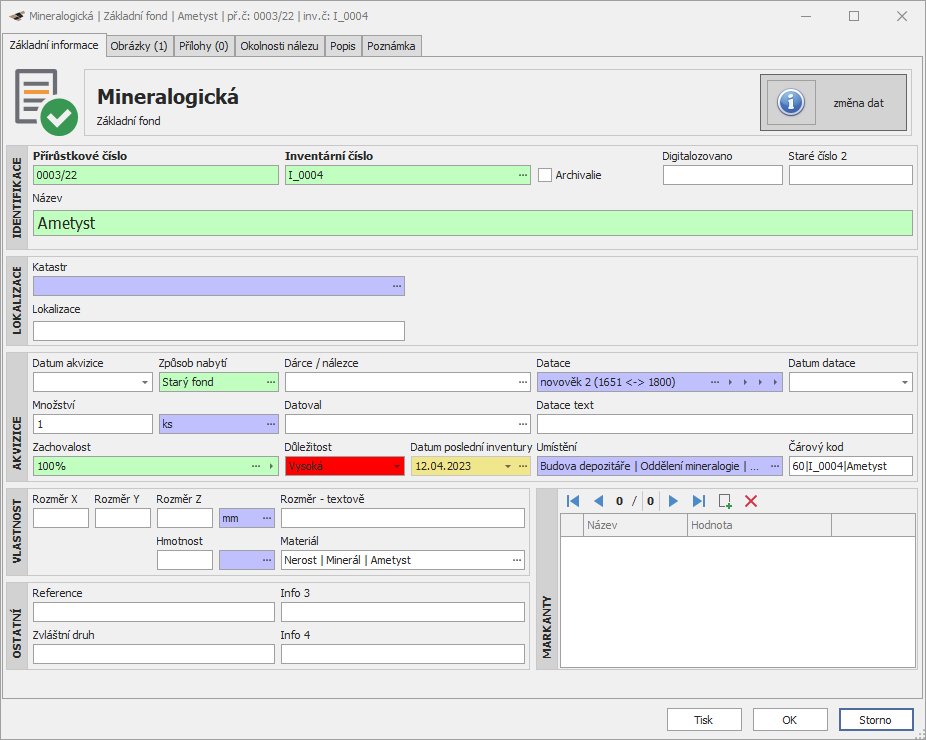
Task: Open the Materiál ellipsis picker
Action: 517,560
